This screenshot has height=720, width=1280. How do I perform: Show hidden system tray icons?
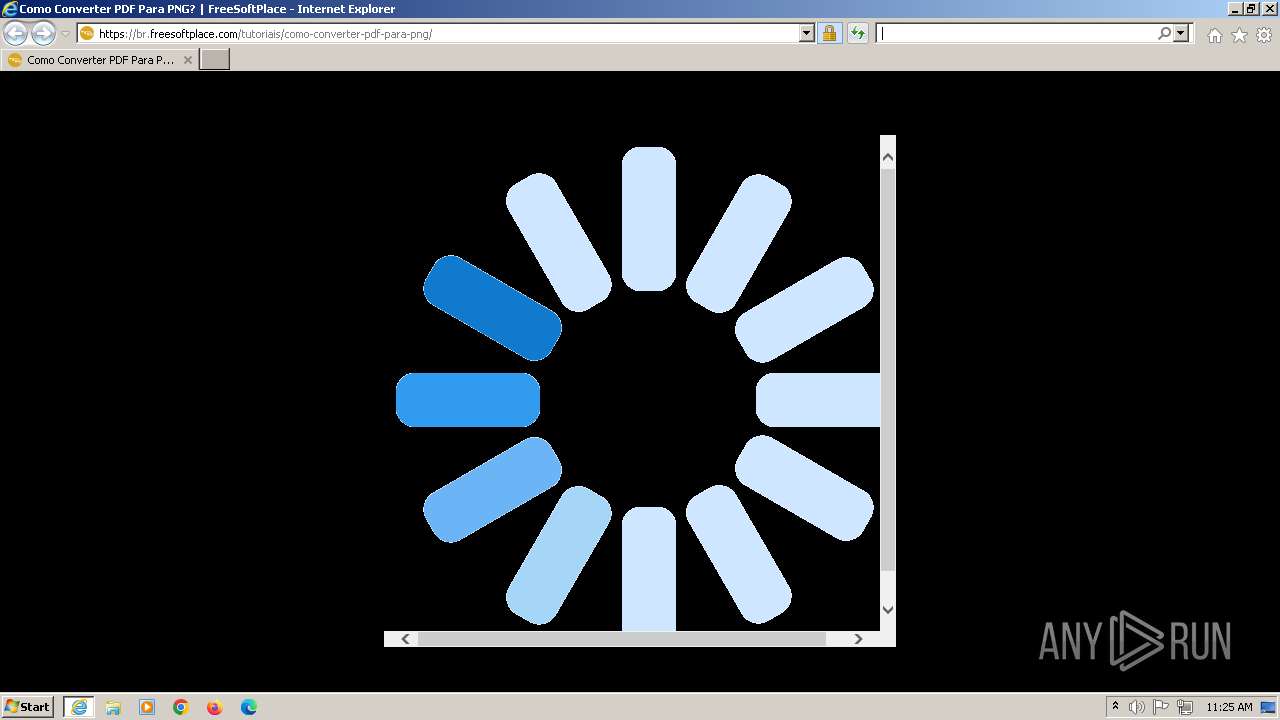1115,707
